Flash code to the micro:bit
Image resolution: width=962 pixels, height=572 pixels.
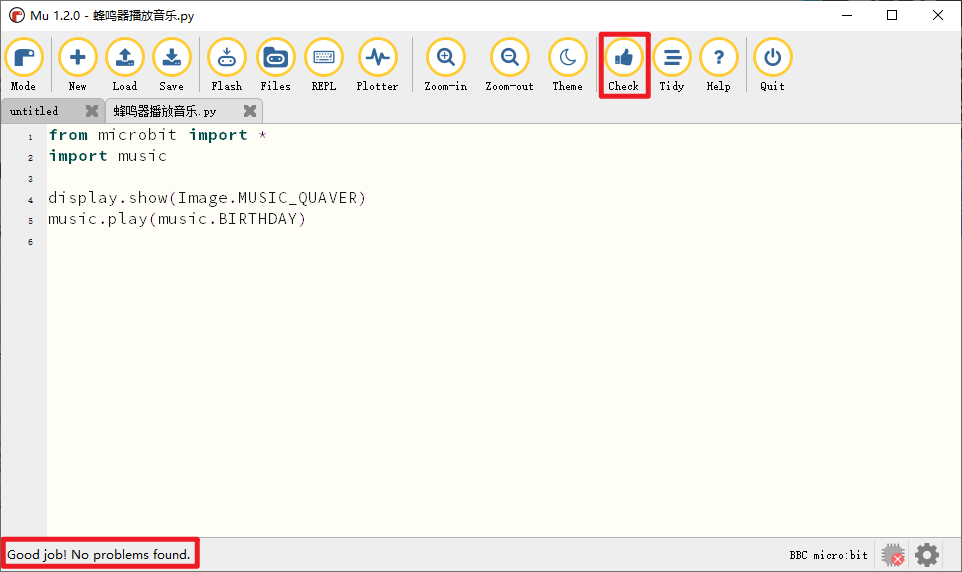[x=226, y=64]
